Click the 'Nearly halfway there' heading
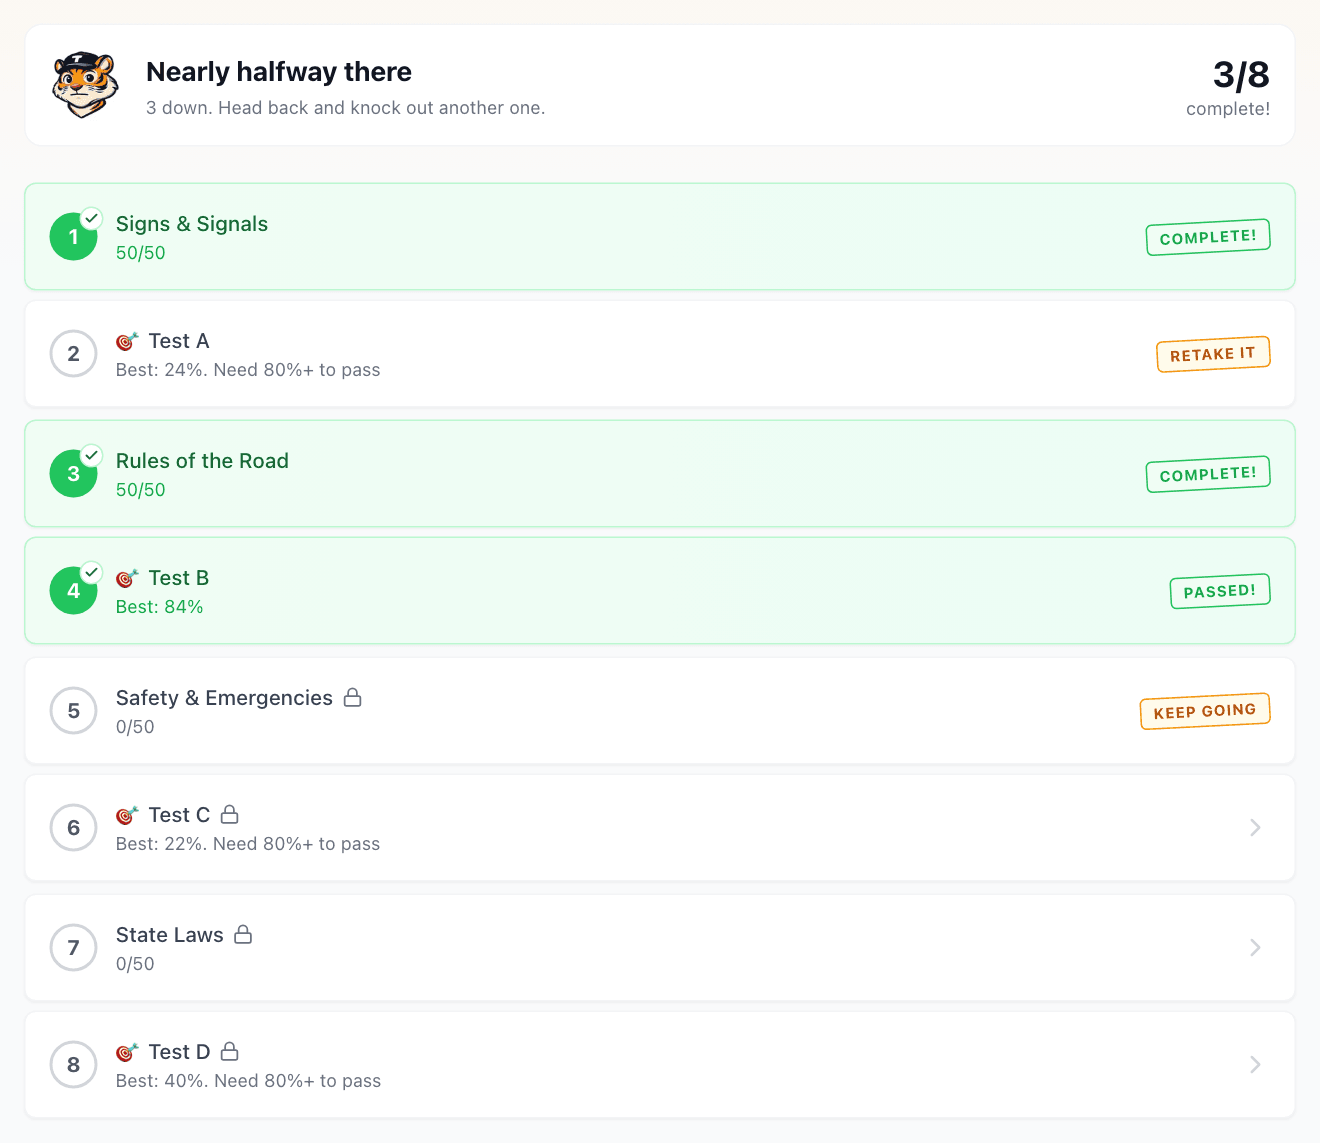 pos(279,72)
